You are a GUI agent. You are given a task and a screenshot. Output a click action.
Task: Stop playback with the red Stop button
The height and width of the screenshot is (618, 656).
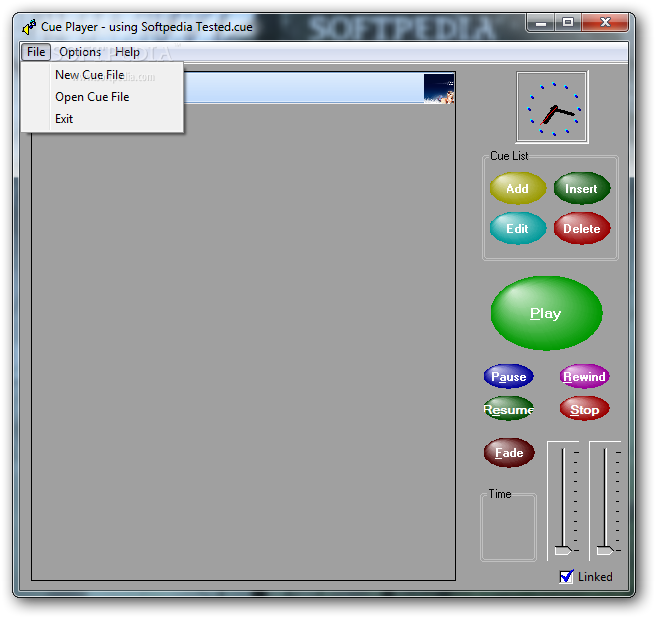click(x=584, y=409)
